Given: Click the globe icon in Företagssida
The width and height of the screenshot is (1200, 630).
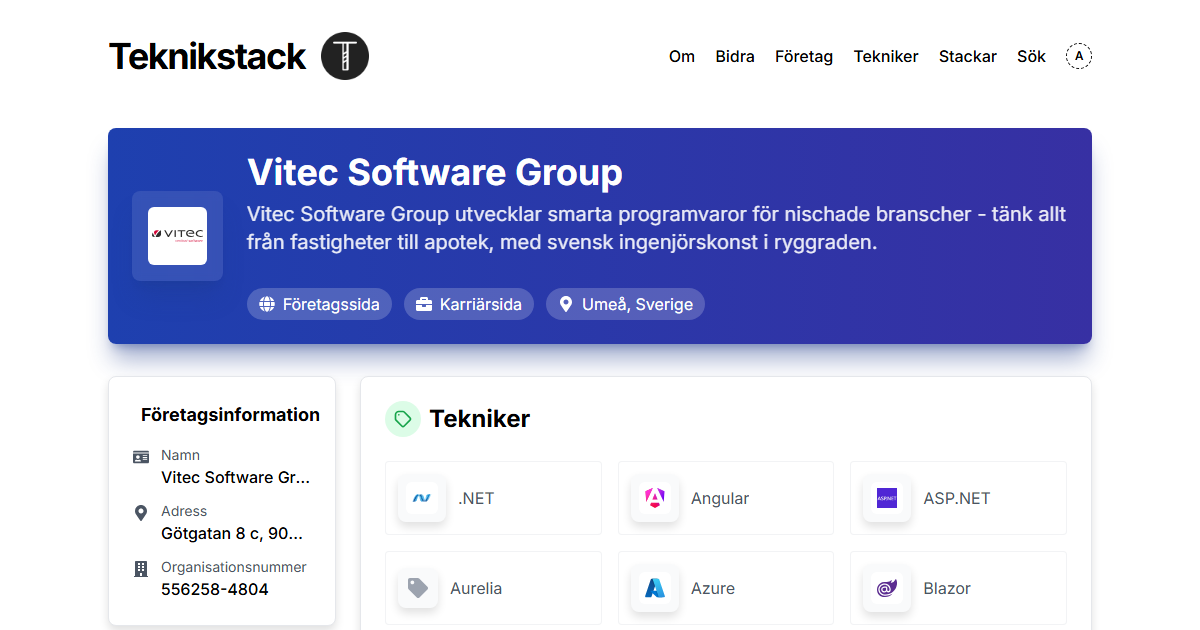Looking at the screenshot, I should 267,304.
